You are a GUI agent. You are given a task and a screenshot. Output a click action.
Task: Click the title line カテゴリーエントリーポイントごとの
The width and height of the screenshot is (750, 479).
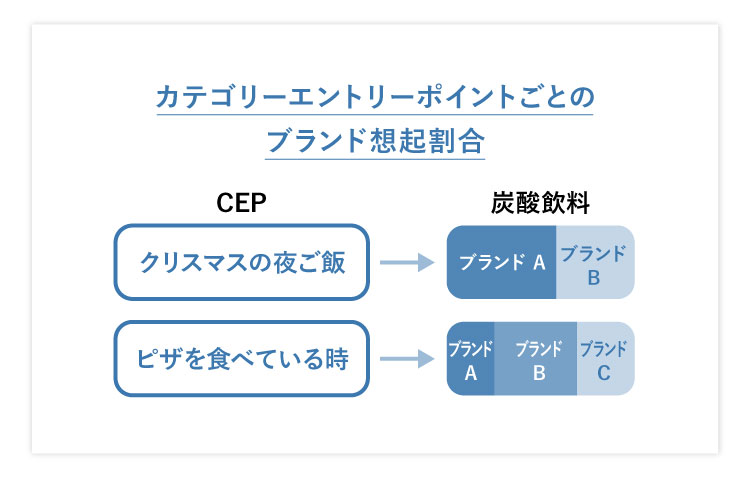tap(375, 97)
